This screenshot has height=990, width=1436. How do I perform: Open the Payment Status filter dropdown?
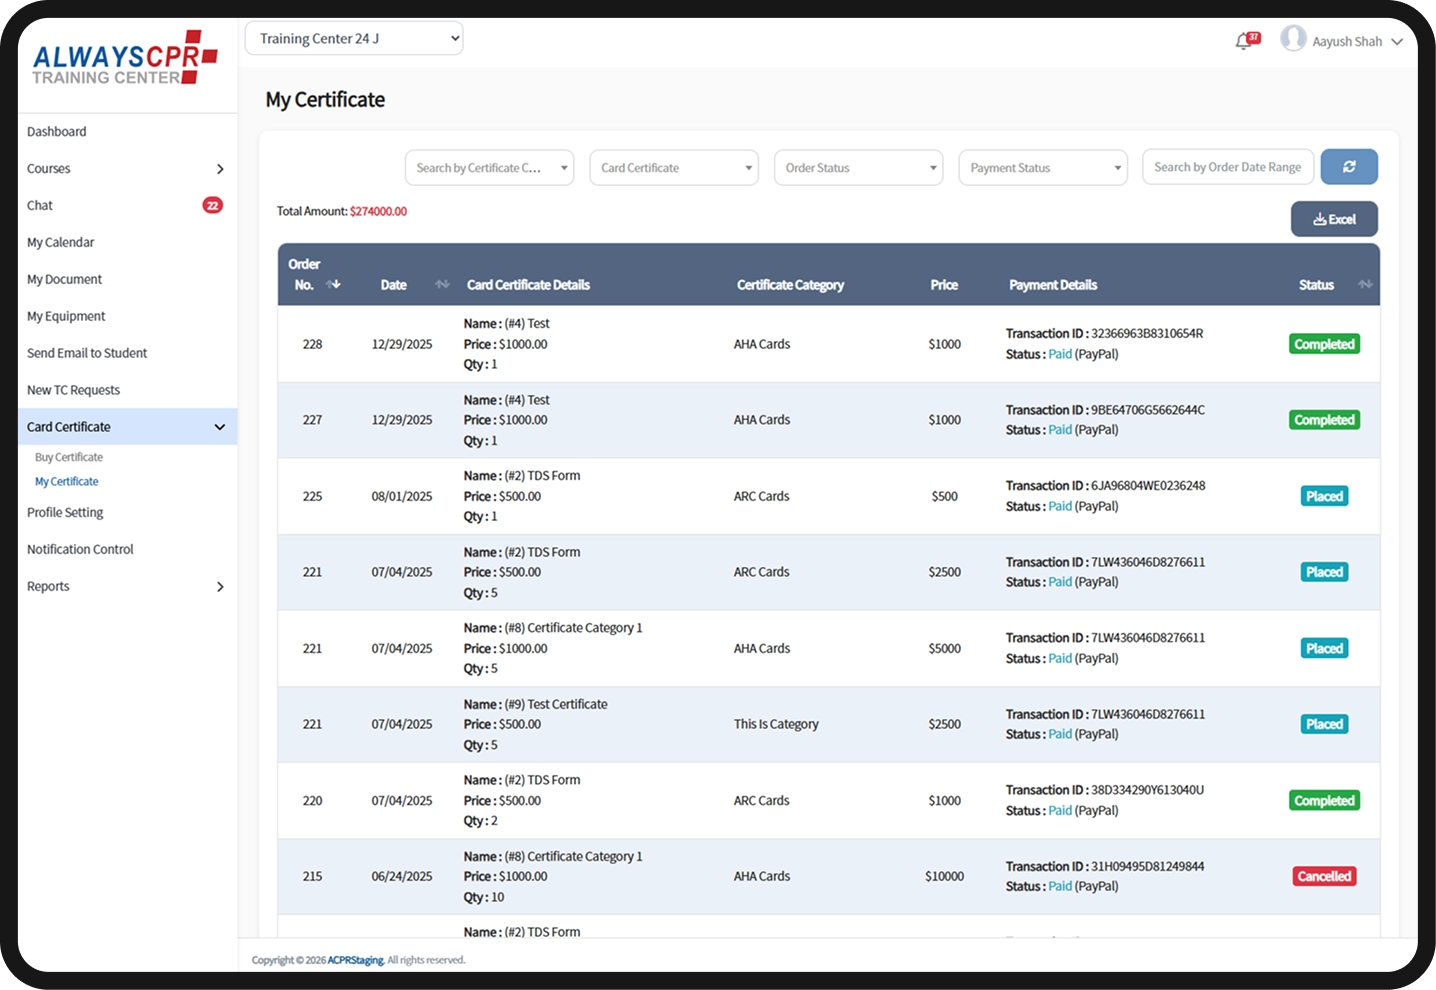pos(1043,168)
